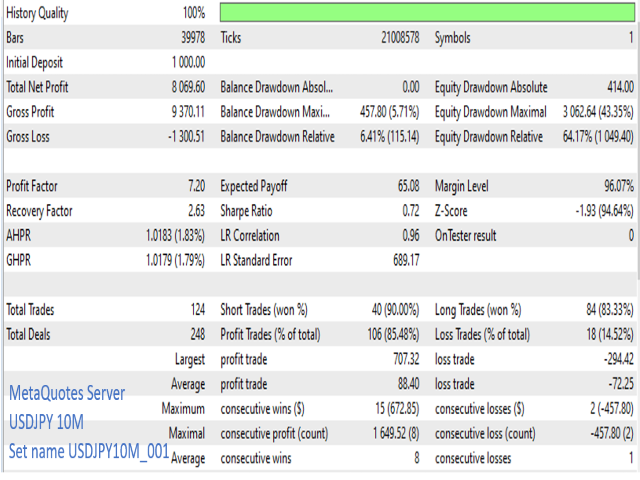Screen dimensions: 640x480
Task: Select GHPR value 1.0179 (1.79%)
Action: [176, 260]
